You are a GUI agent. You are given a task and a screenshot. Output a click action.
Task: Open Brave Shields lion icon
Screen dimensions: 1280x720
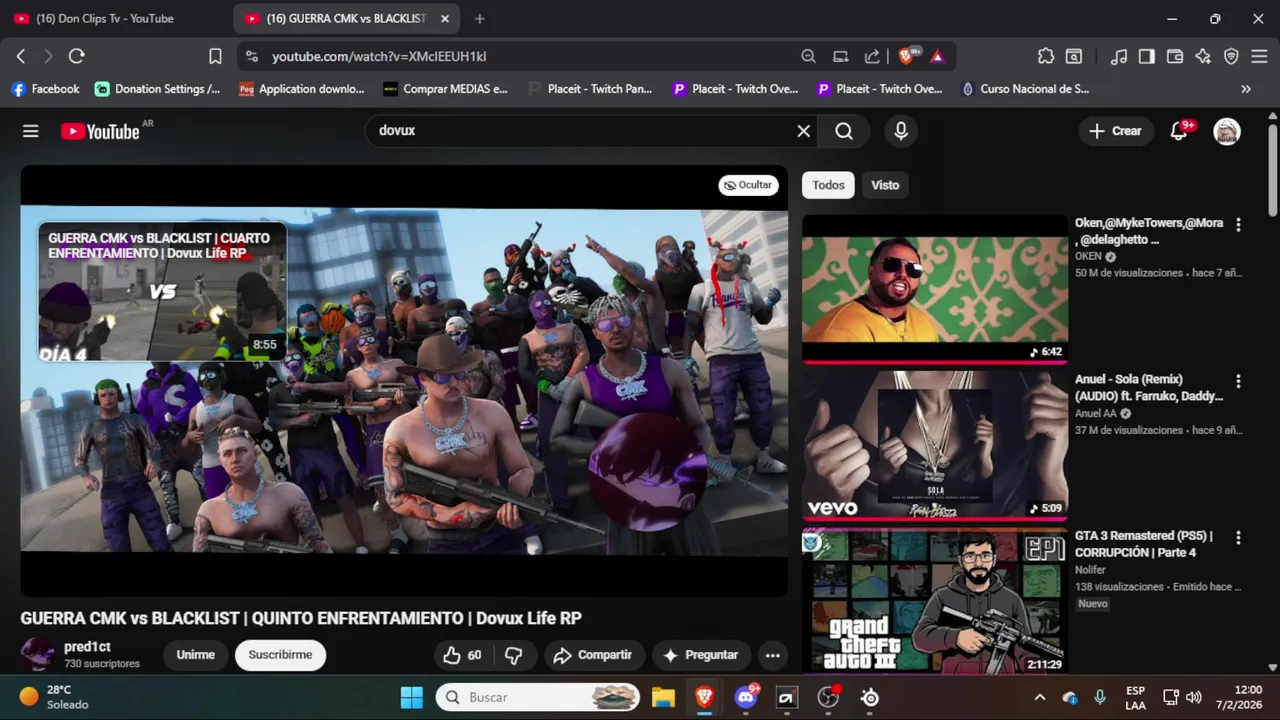[908, 56]
